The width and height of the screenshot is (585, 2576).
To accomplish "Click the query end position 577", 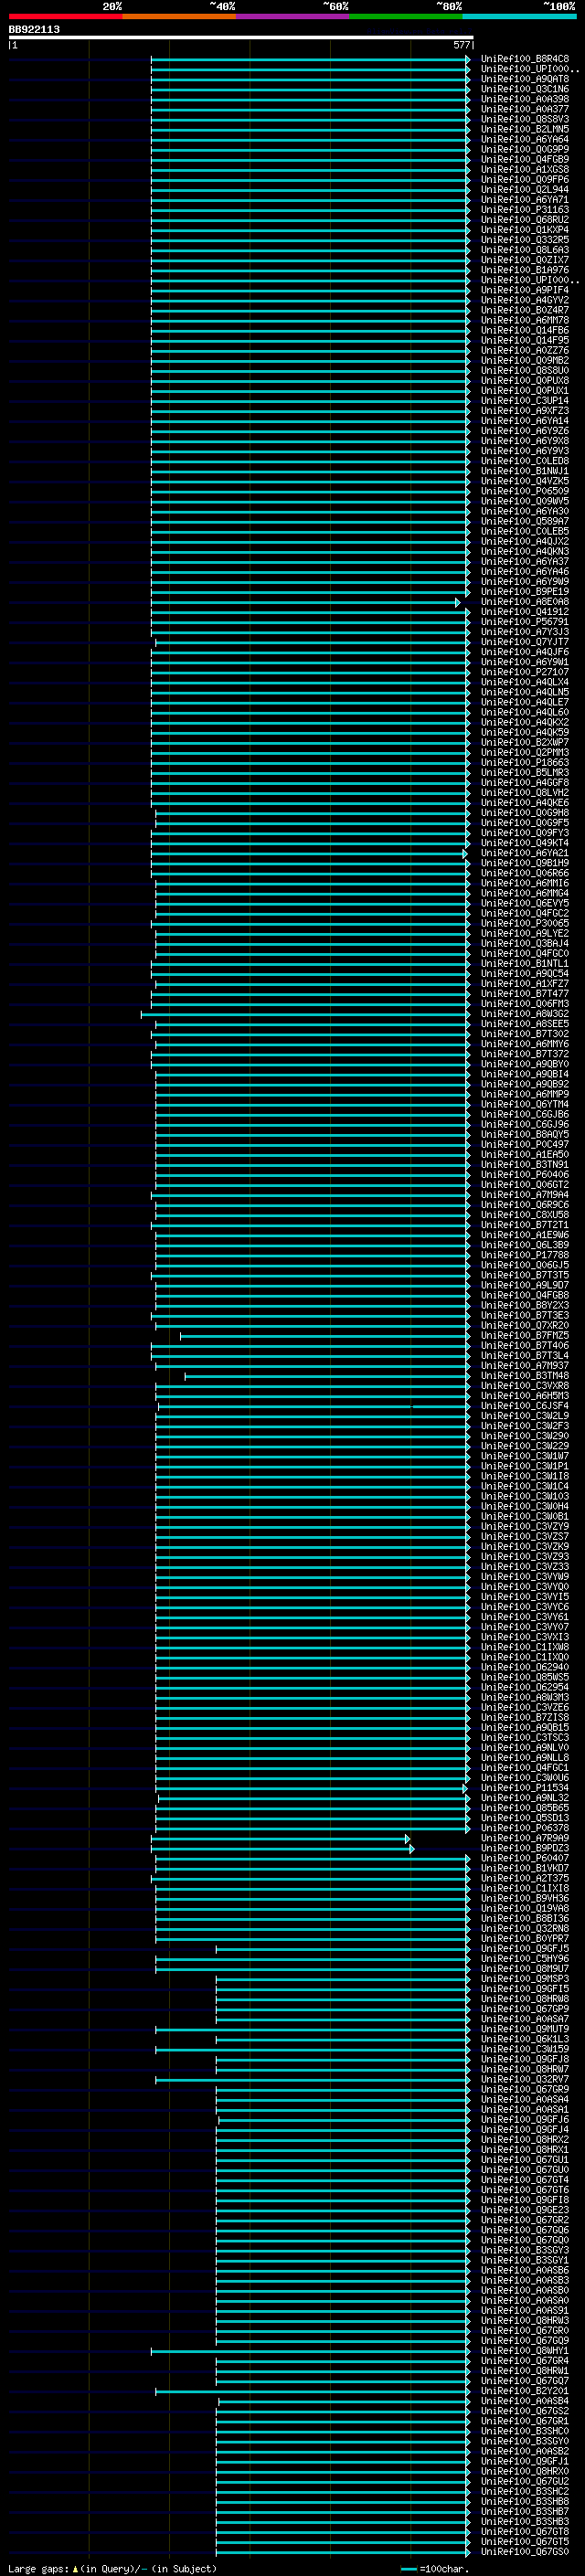I will click(x=461, y=45).
